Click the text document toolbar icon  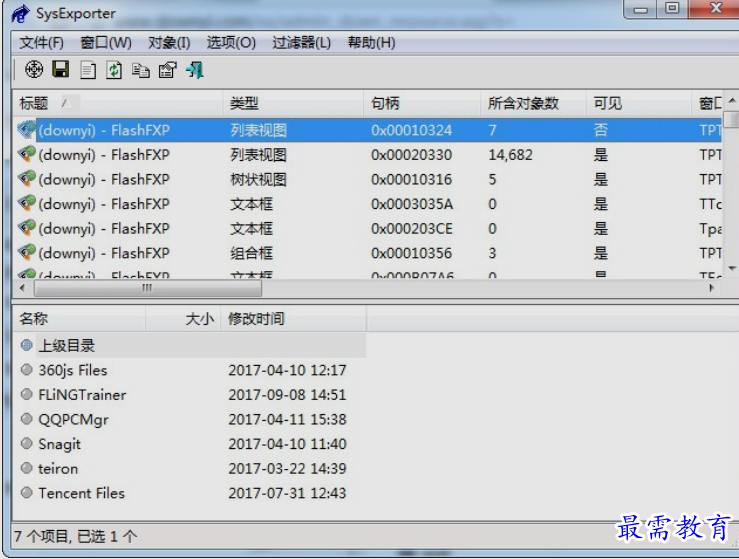click(x=88, y=70)
